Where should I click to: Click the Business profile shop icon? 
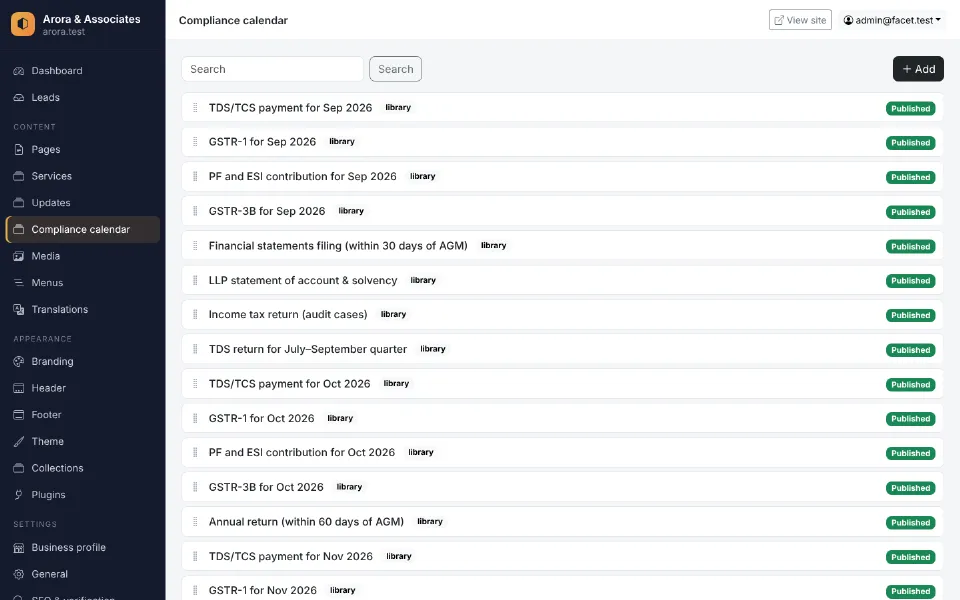click(x=19, y=547)
